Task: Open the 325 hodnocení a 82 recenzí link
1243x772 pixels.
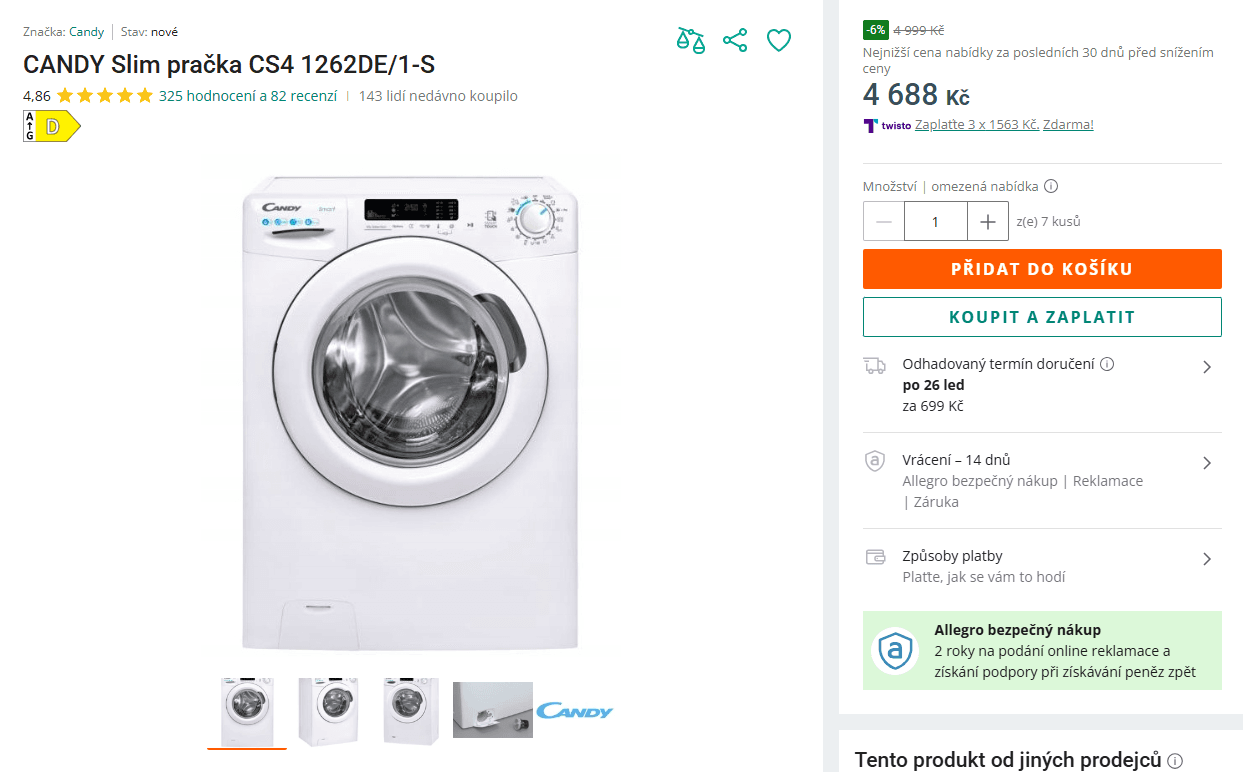Action: pos(248,96)
